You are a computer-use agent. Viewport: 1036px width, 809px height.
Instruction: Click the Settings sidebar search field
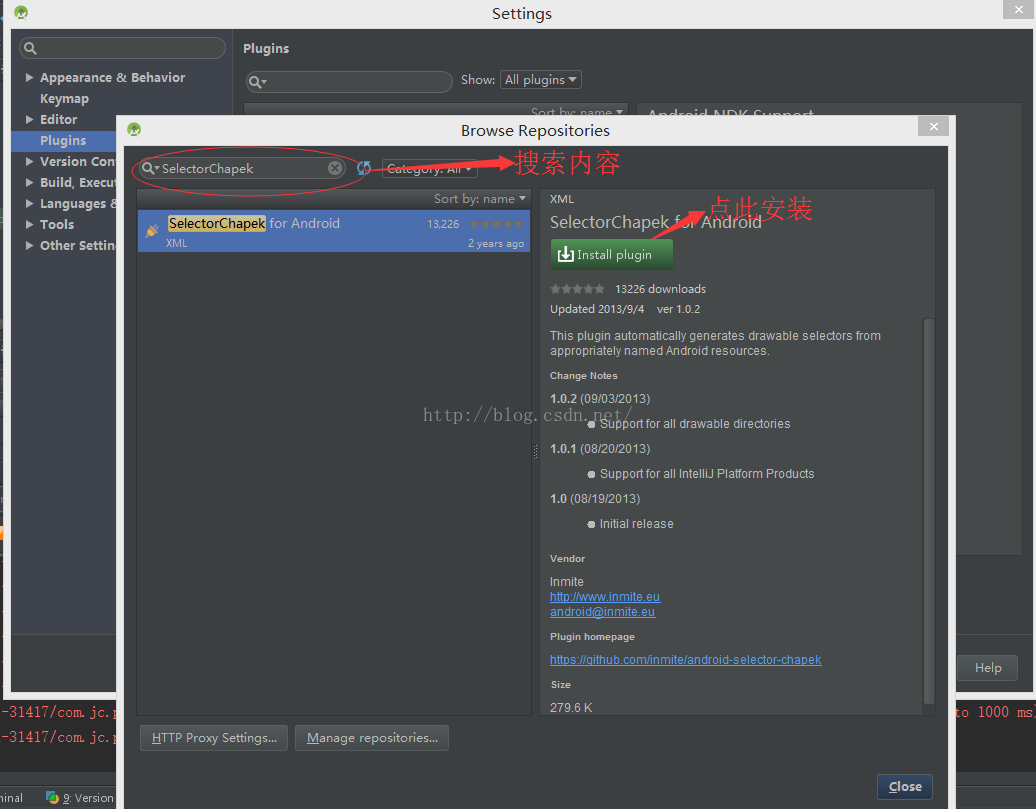(122, 48)
